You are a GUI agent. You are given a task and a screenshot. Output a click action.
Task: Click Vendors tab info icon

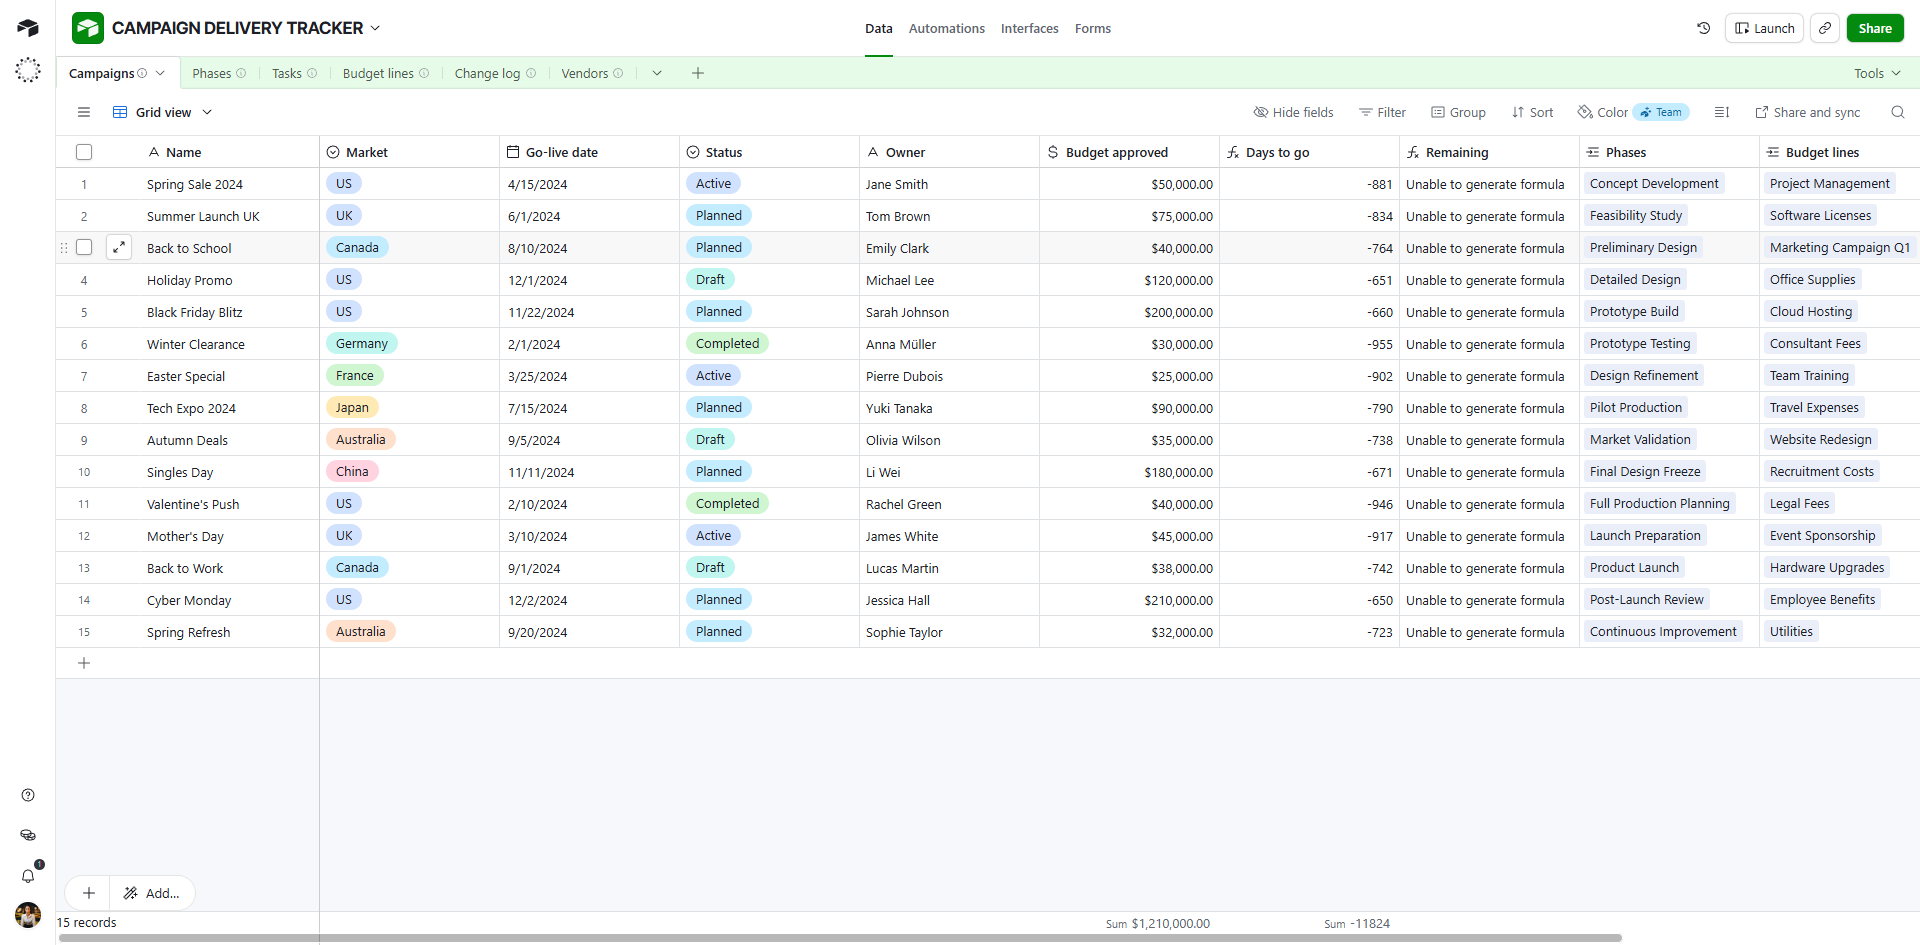[x=618, y=73]
